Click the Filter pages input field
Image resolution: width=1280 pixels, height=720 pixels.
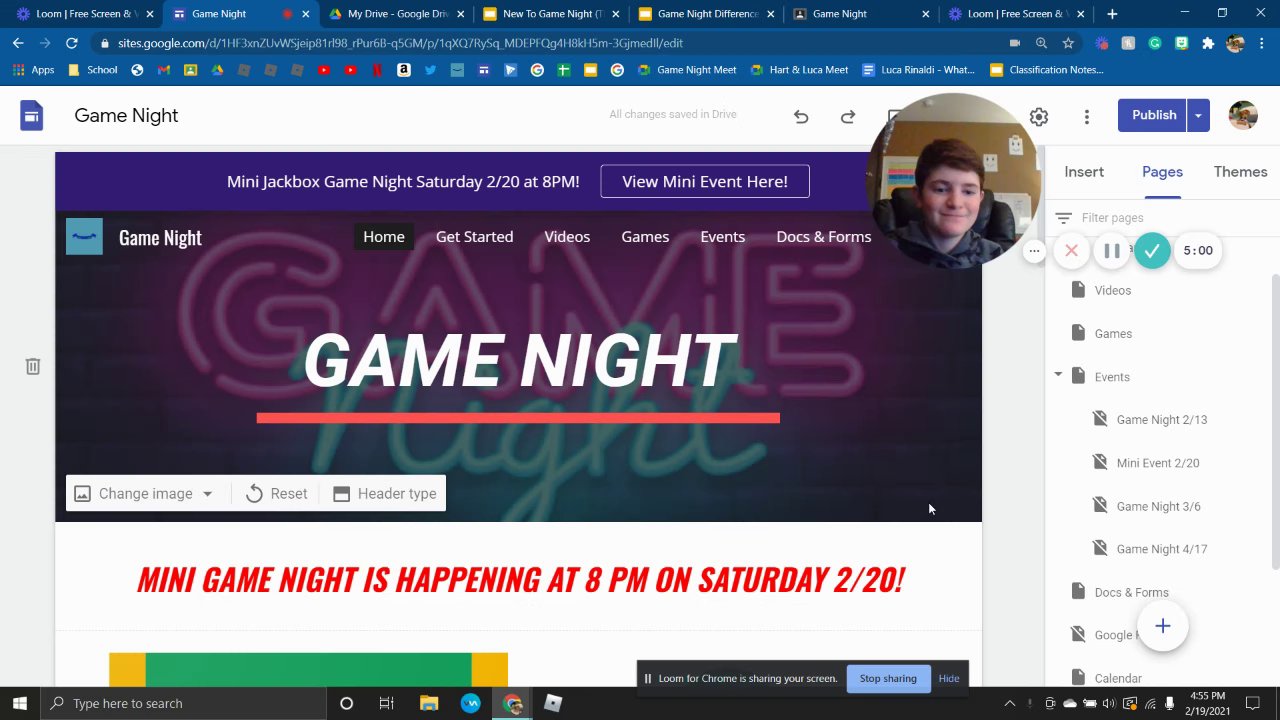(1160, 217)
